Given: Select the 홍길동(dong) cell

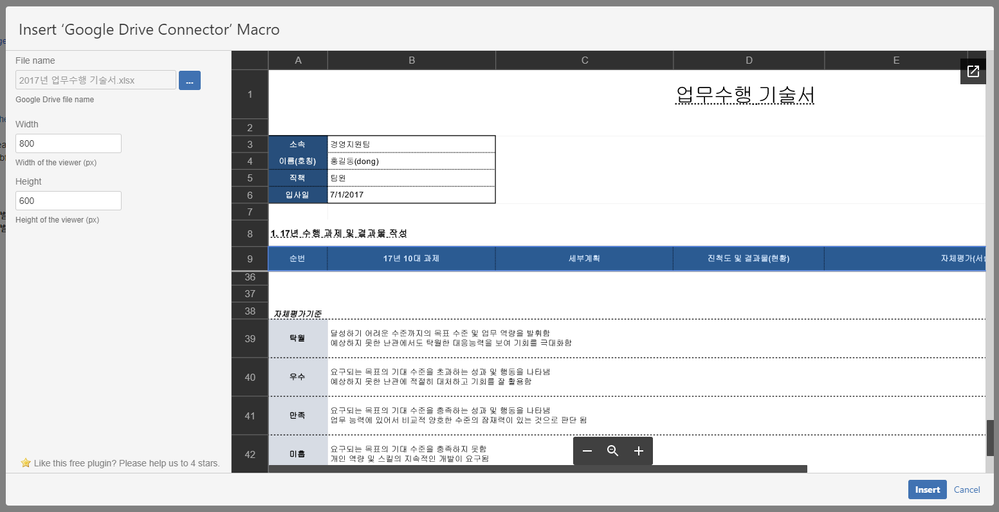Looking at the screenshot, I should [412, 161].
